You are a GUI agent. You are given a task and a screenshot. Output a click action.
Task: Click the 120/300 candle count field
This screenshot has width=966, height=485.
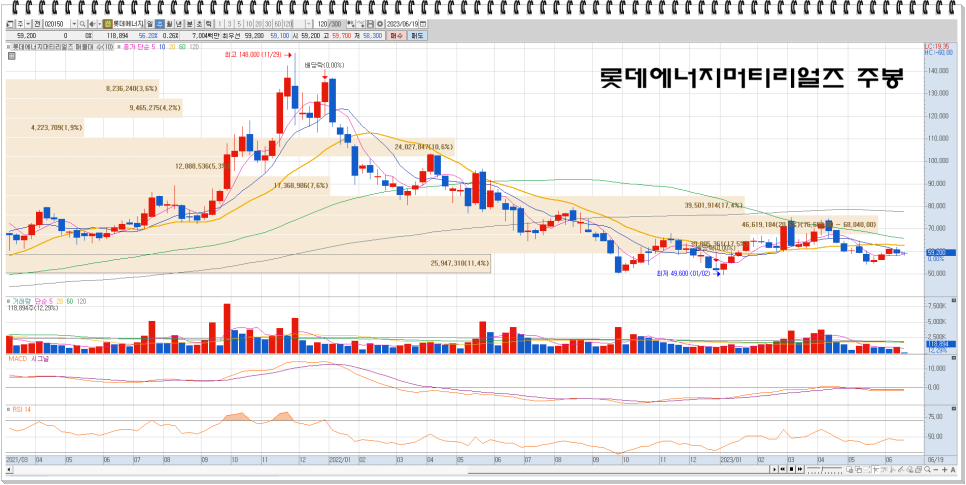(328, 24)
